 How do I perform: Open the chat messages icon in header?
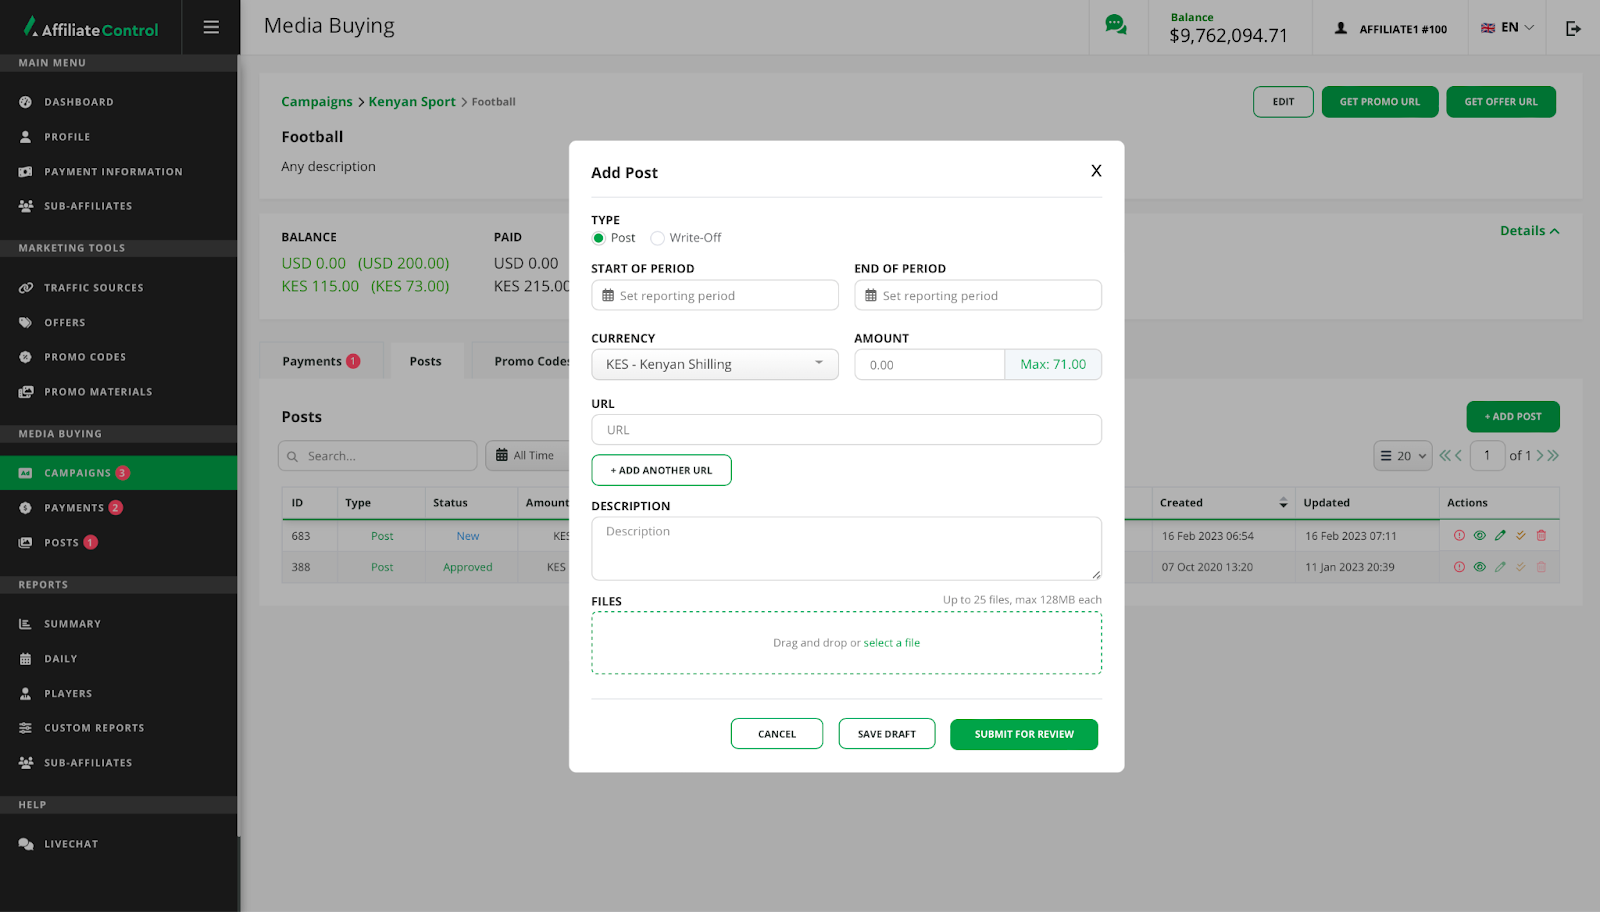1115,26
